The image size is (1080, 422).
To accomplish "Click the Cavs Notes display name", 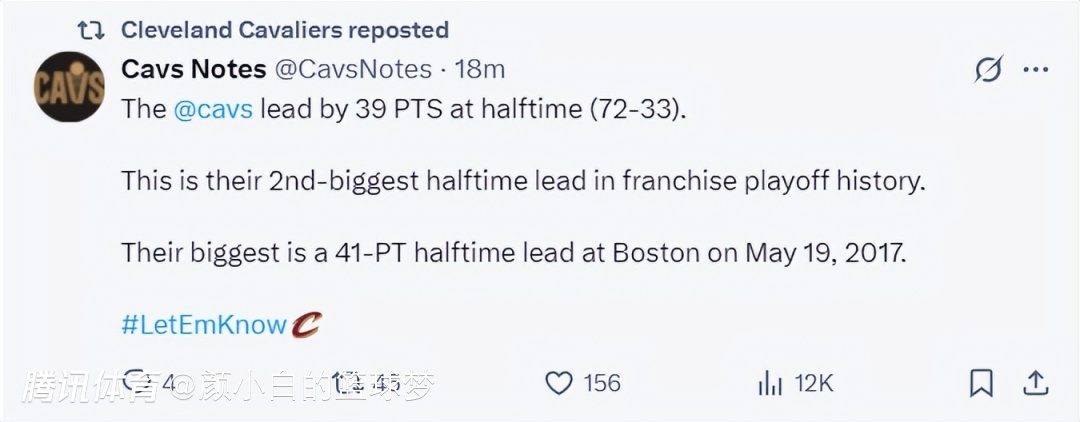I will tap(194, 69).
